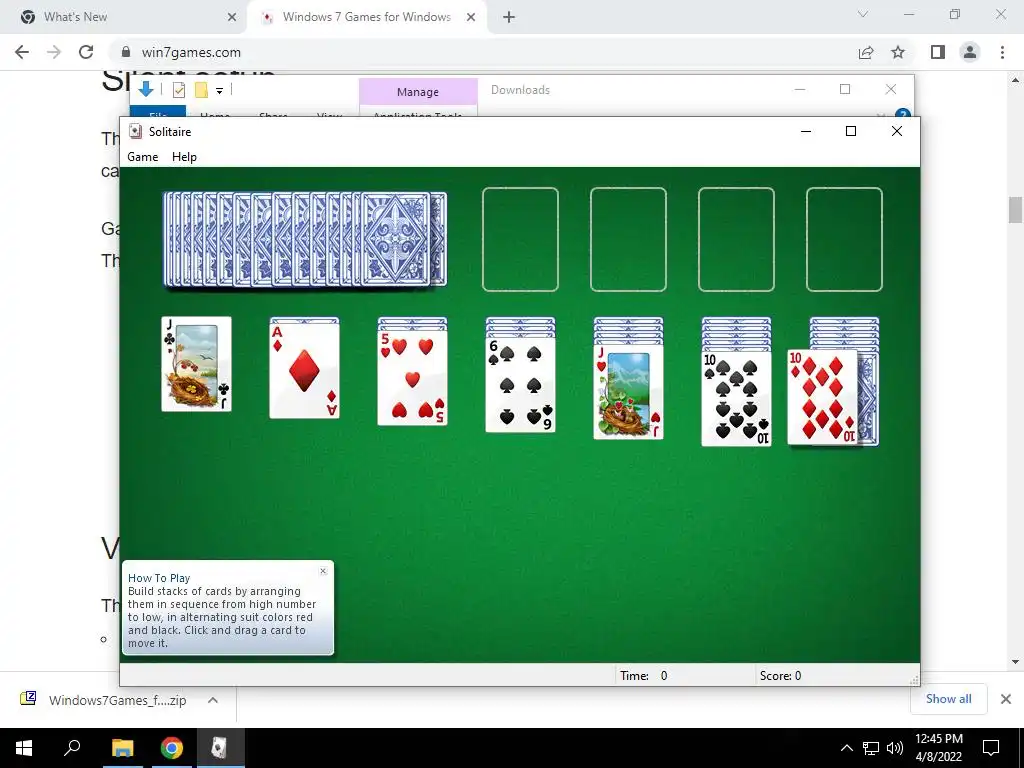
Task: Maximize the Downloads Explorer window
Action: pos(845,89)
